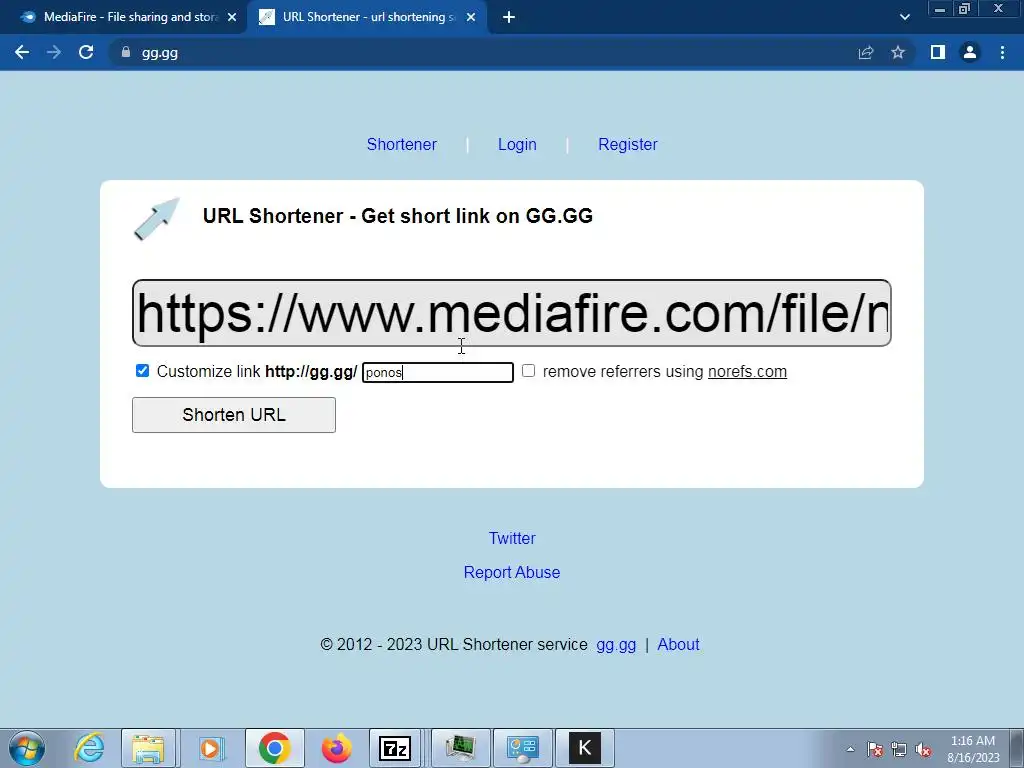Open the Windows Start menu

[x=26, y=748]
